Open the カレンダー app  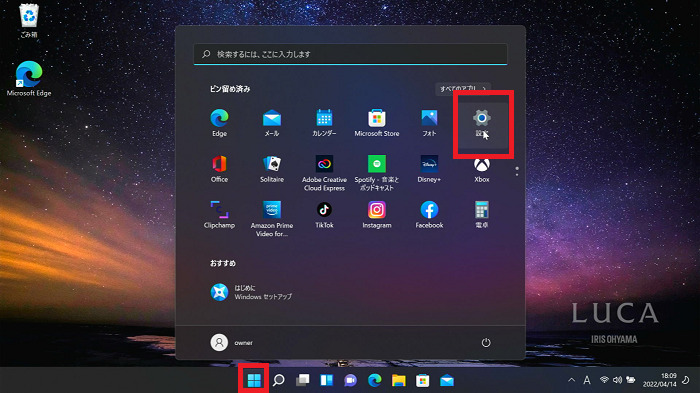324,123
